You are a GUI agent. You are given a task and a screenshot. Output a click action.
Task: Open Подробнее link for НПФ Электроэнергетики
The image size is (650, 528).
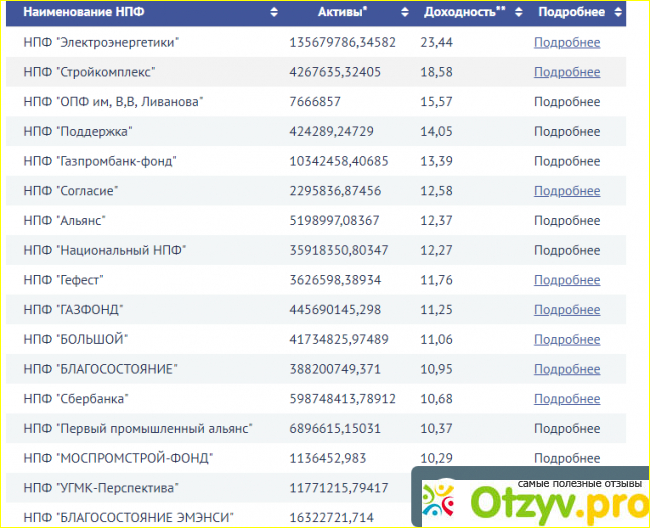click(567, 42)
